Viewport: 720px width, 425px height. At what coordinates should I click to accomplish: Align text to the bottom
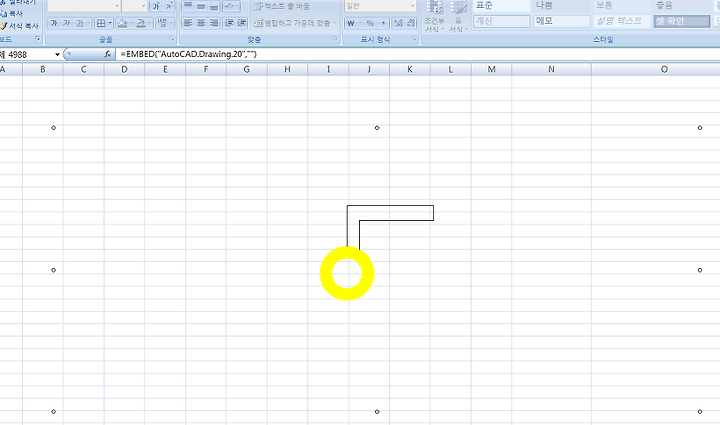[214, 6]
